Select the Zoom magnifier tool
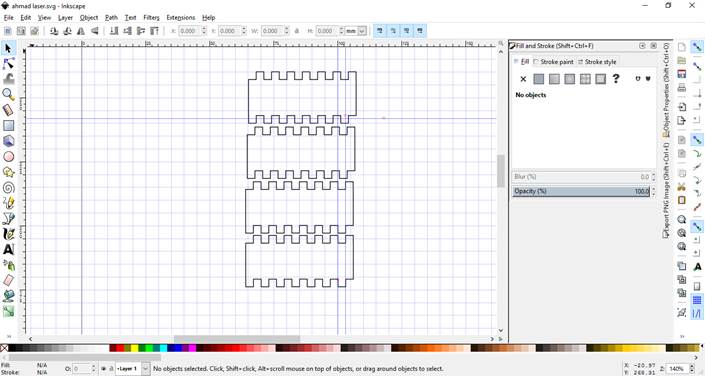 8,94
